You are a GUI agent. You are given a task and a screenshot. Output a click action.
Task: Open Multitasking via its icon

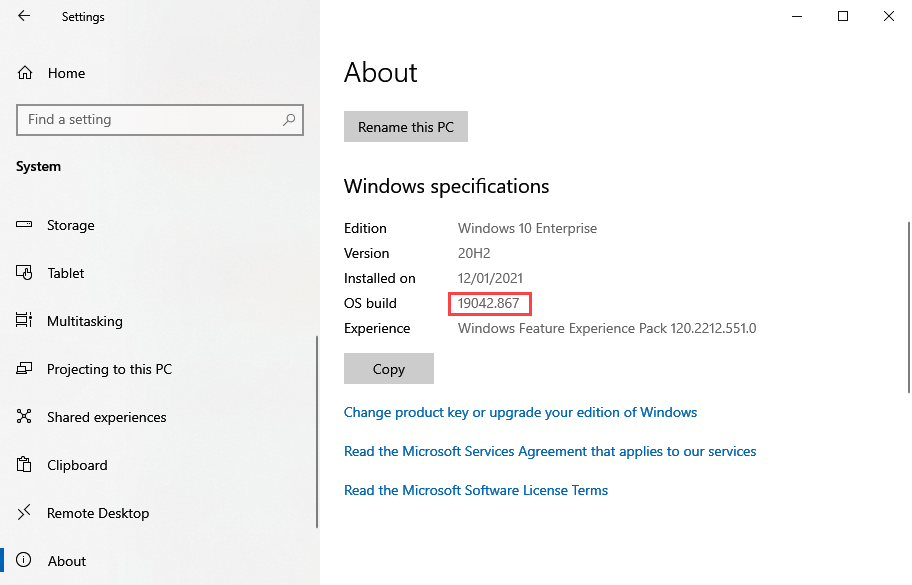pyautogui.click(x=25, y=321)
